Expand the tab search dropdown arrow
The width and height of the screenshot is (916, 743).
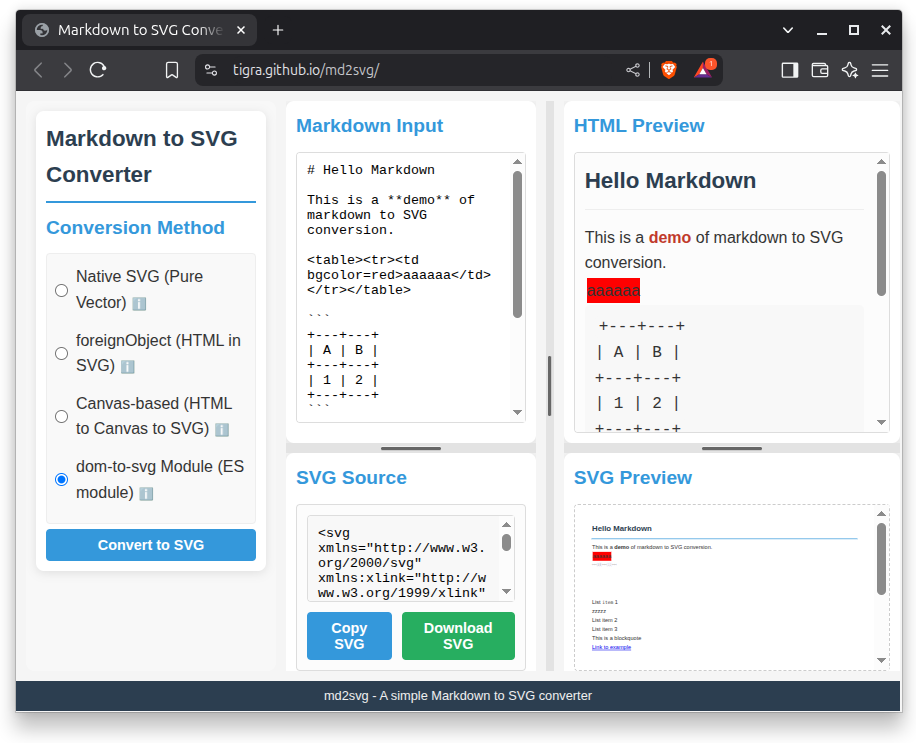point(788,30)
